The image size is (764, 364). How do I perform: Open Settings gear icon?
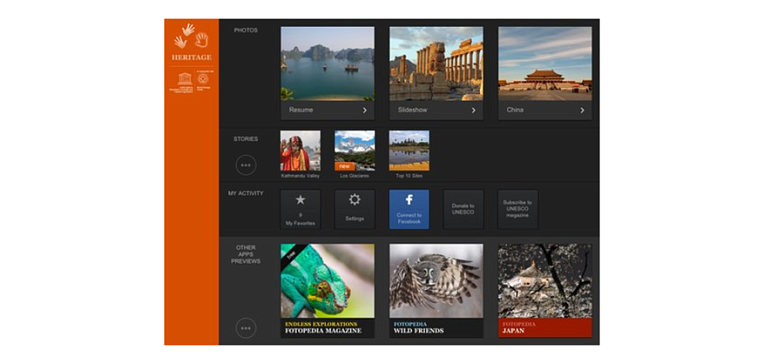[355, 199]
